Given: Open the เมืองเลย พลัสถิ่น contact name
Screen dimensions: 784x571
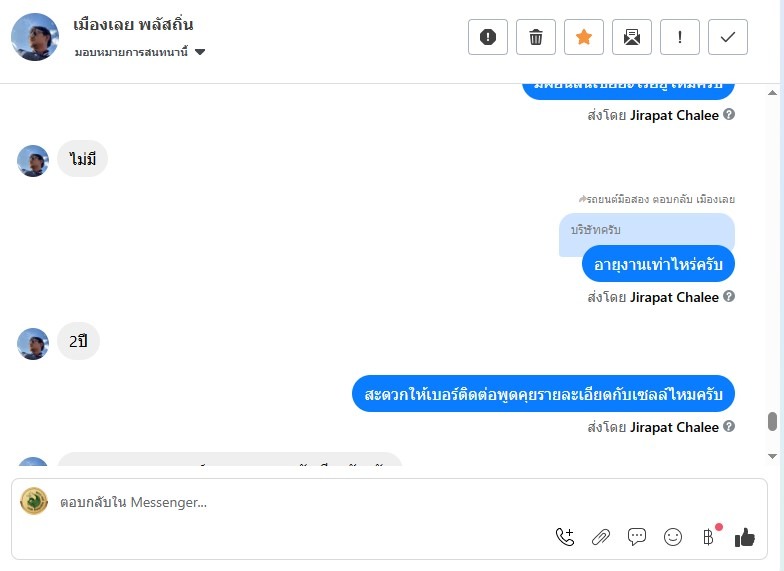Looking at the screenshot, I should click(133, 24).
